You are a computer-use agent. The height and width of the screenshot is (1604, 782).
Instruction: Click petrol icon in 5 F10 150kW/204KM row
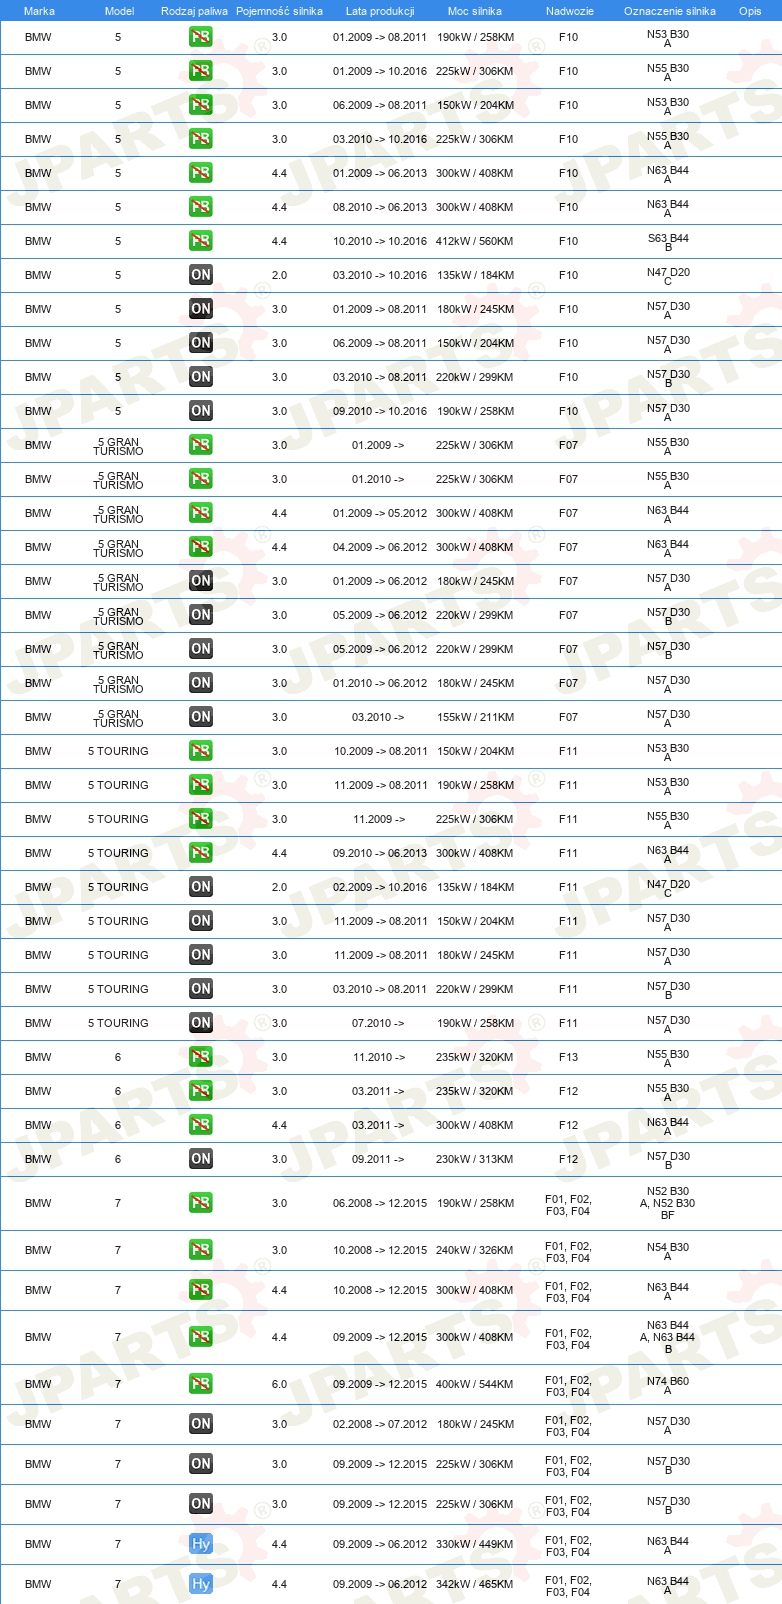pyautogui.click(x=201, y=105)
